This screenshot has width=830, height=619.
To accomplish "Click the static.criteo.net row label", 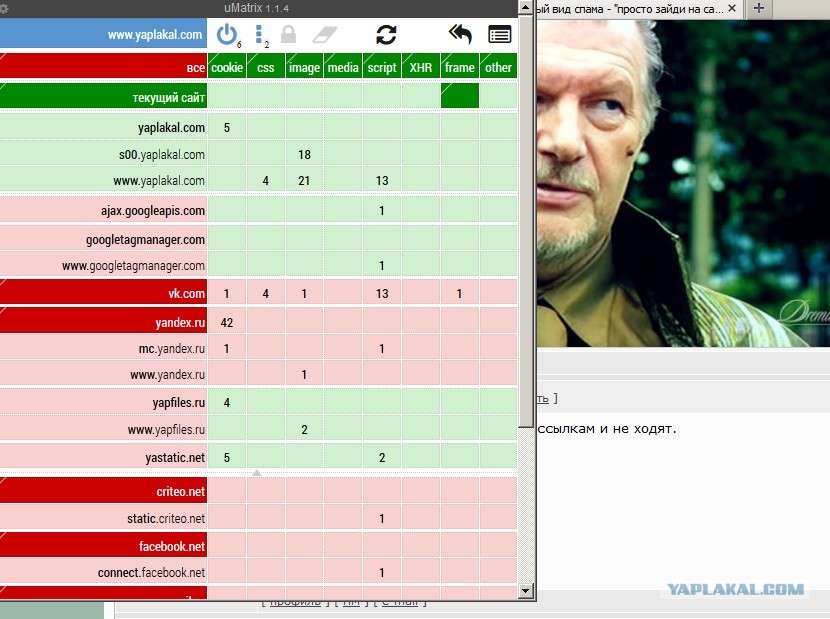I will click(x=103, y=518).
